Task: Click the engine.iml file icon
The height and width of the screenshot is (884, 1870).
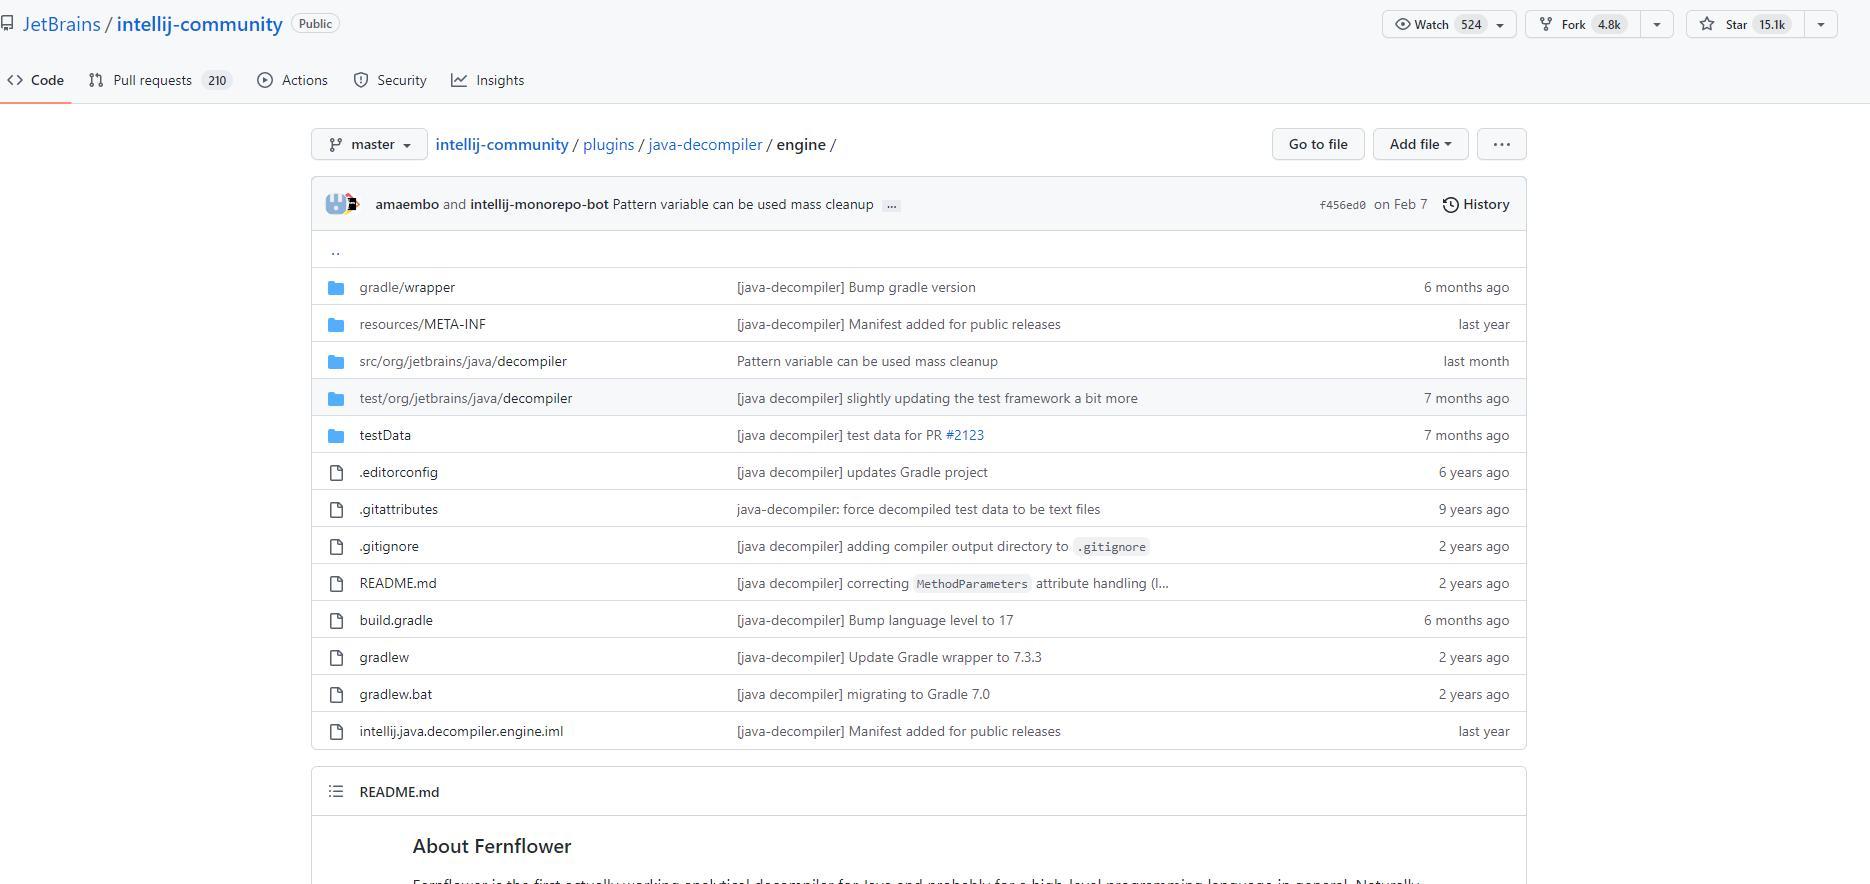Action: (x=336, y=731)
